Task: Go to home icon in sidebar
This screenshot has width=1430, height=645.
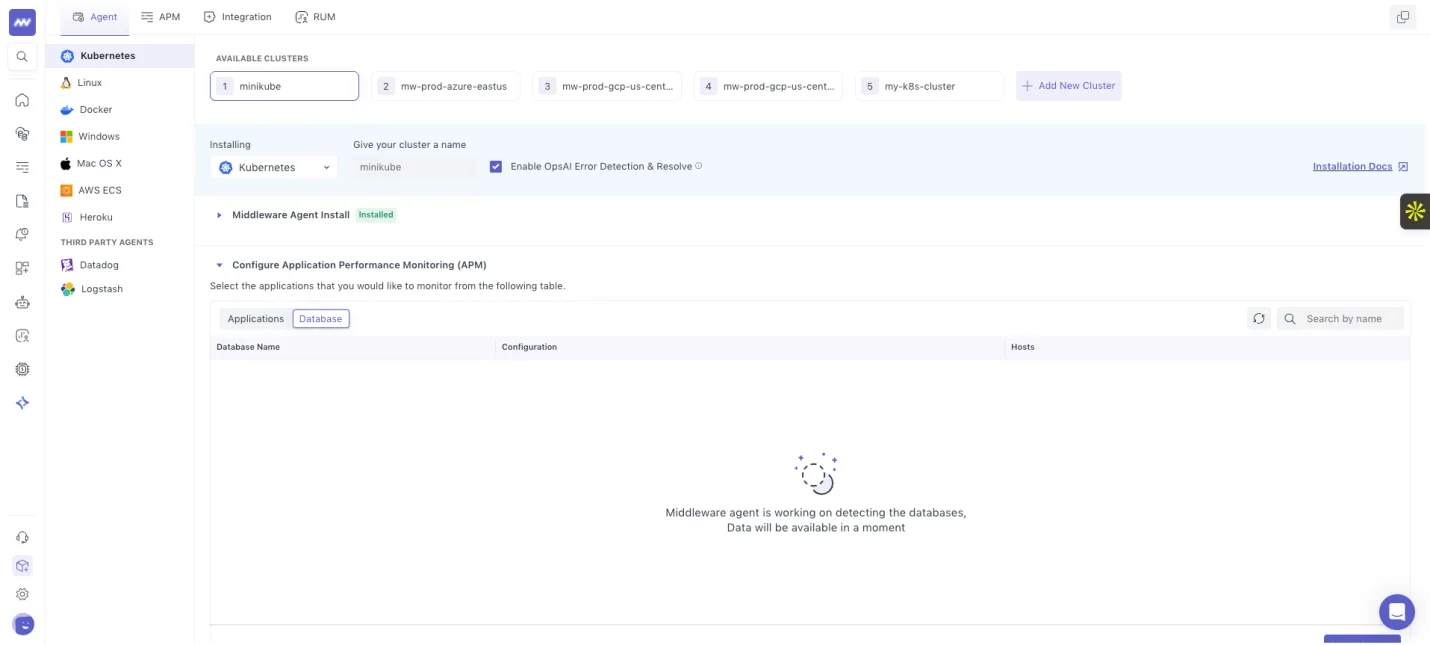Action: point(22,100)
